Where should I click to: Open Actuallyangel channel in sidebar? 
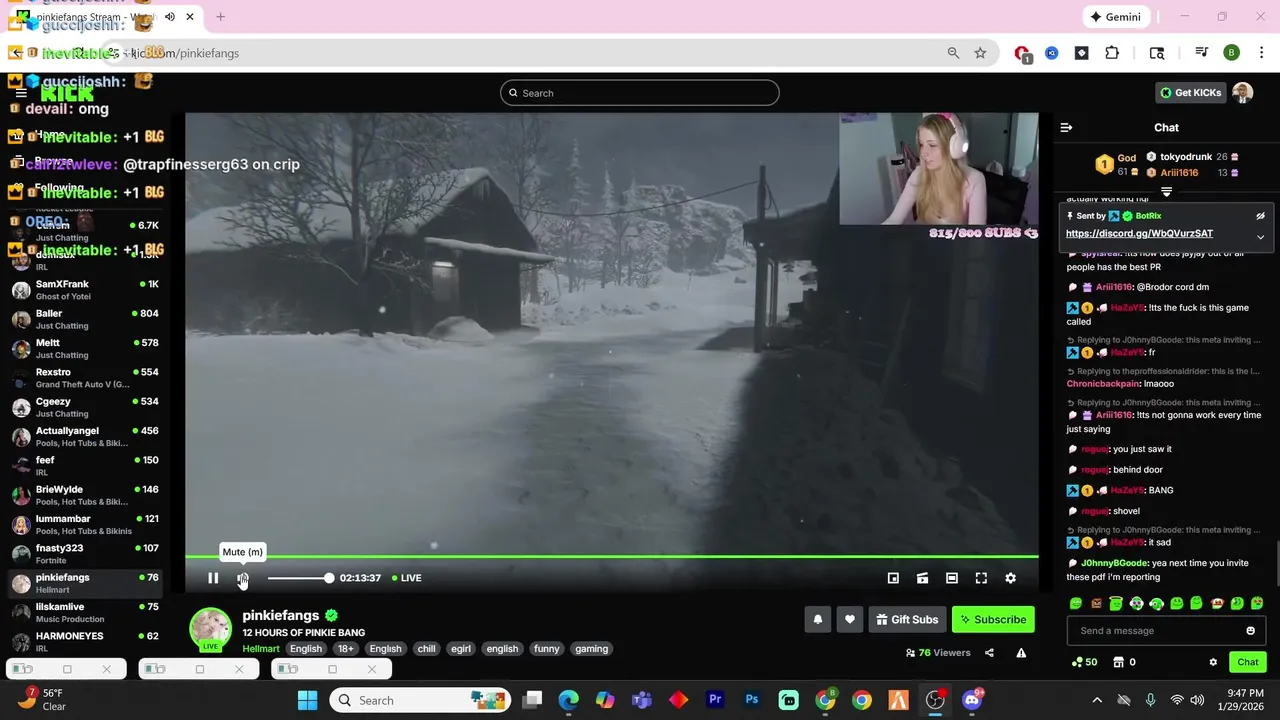click(x=85, y=437)
